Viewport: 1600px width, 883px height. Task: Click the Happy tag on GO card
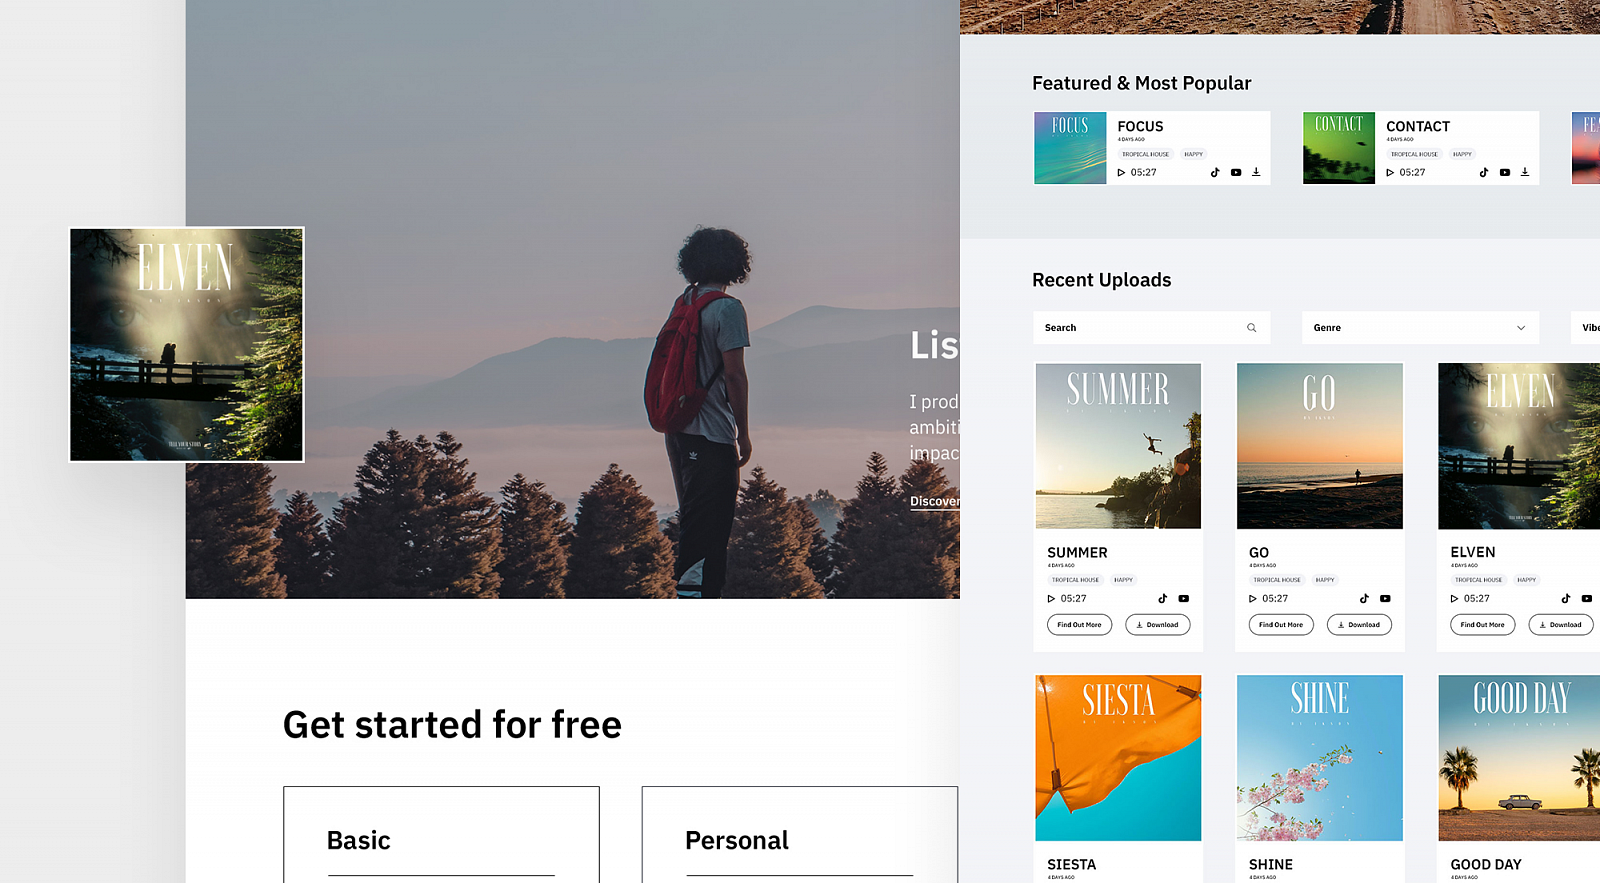pyautogui.click(x=1325, y=580)
